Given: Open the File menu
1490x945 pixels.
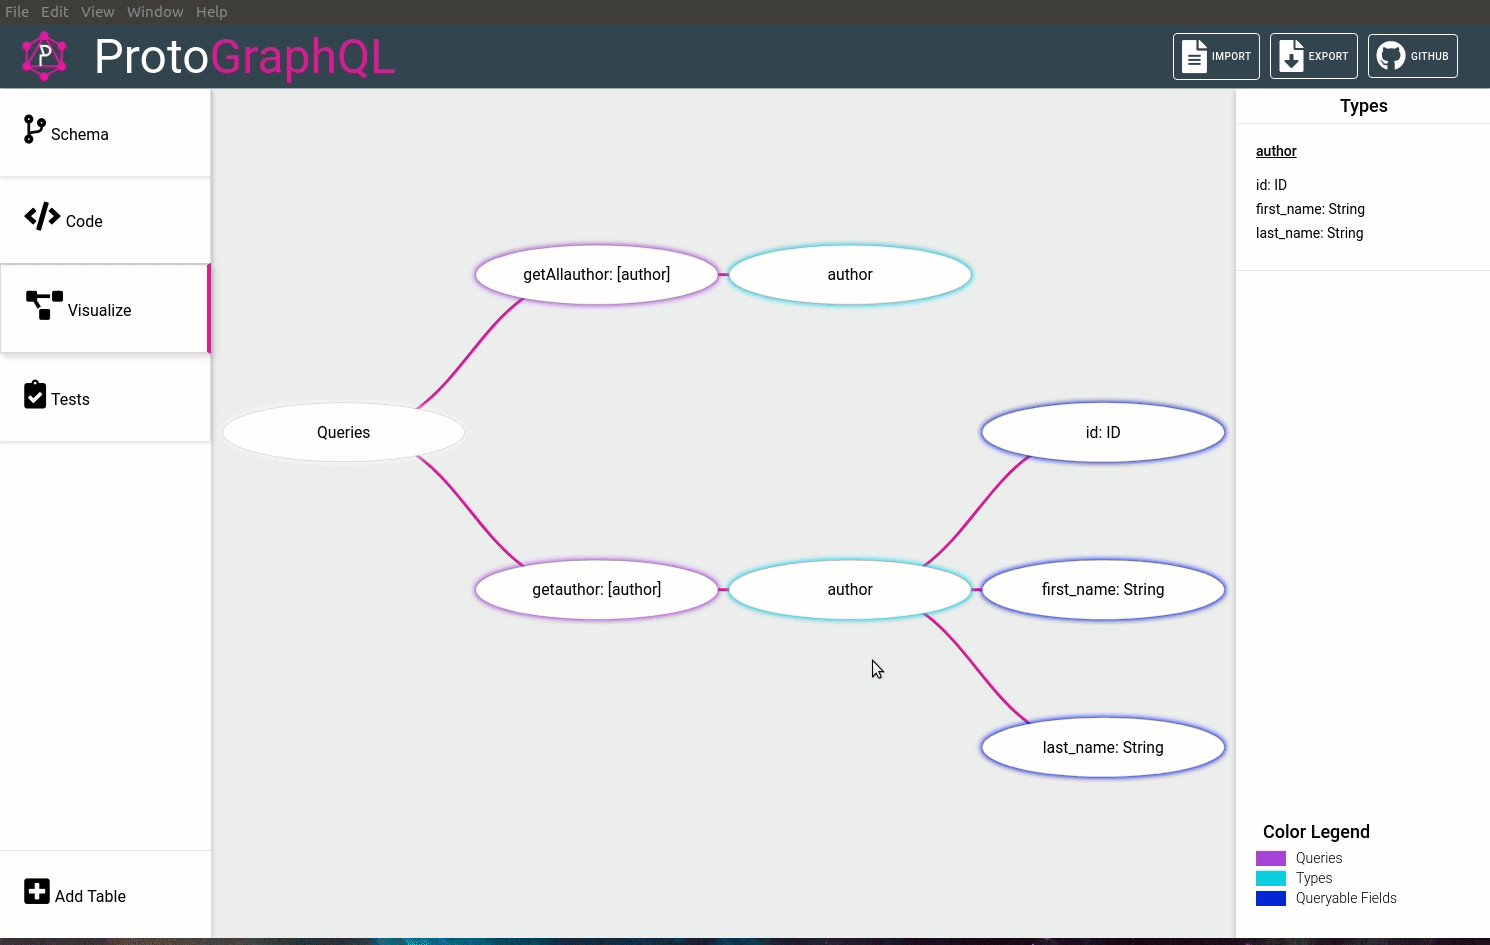Looking at the screenshot, I should point(17,12).
